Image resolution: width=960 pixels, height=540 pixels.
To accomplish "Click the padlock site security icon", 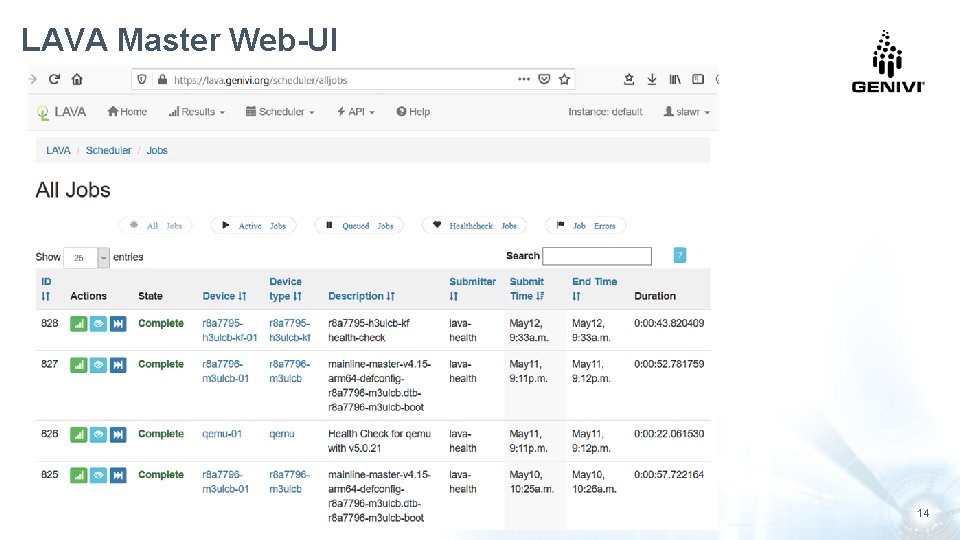I will [162, 80].
